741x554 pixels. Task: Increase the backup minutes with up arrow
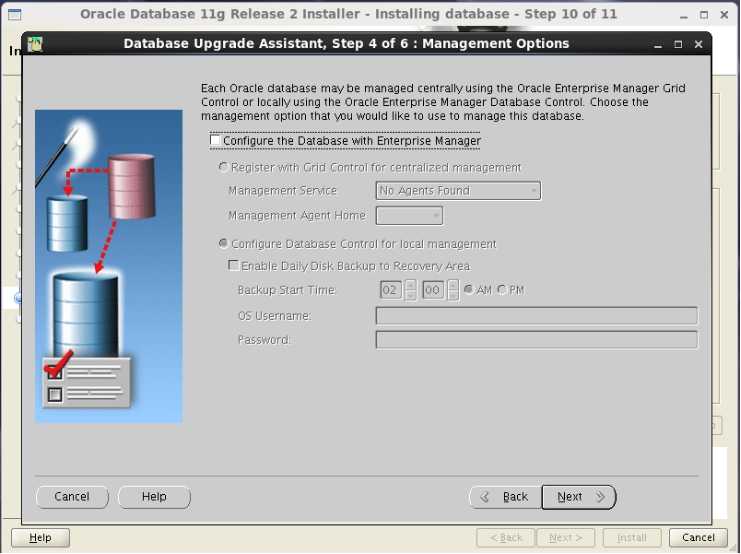(453, 285)
